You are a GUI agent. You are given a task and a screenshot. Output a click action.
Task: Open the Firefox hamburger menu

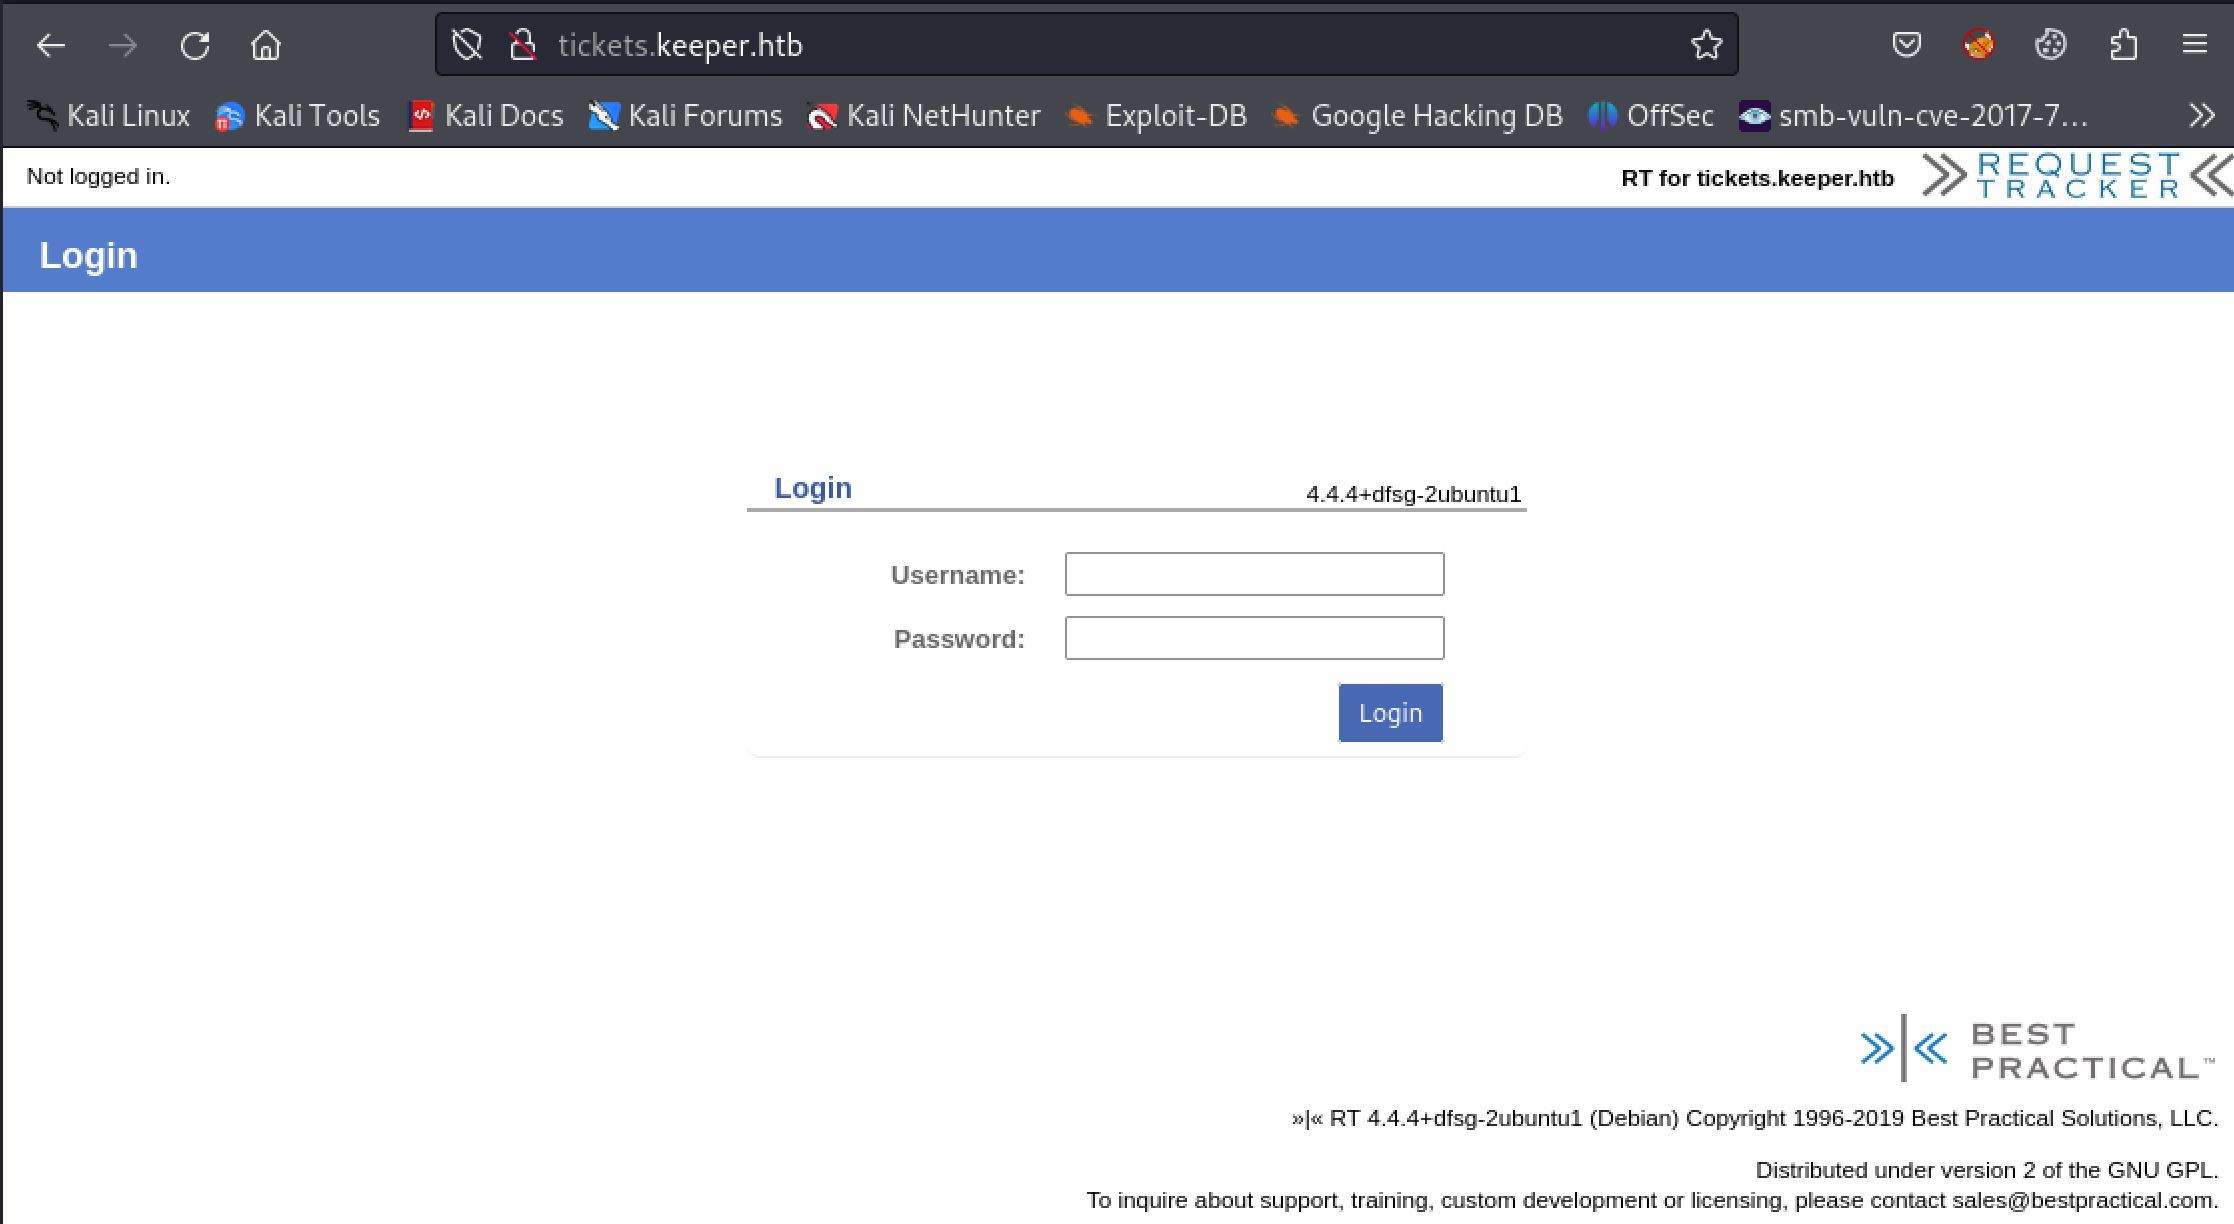(x=2194, y=45)
